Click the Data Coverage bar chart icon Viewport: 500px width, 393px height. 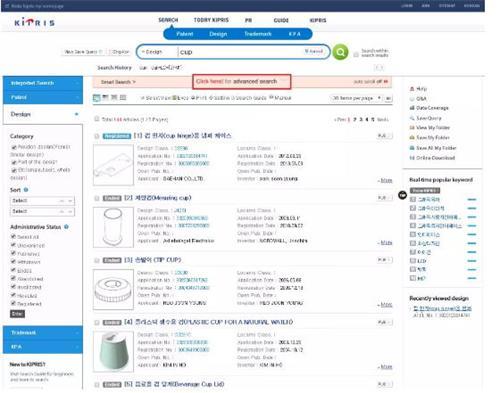pos(412,108)
